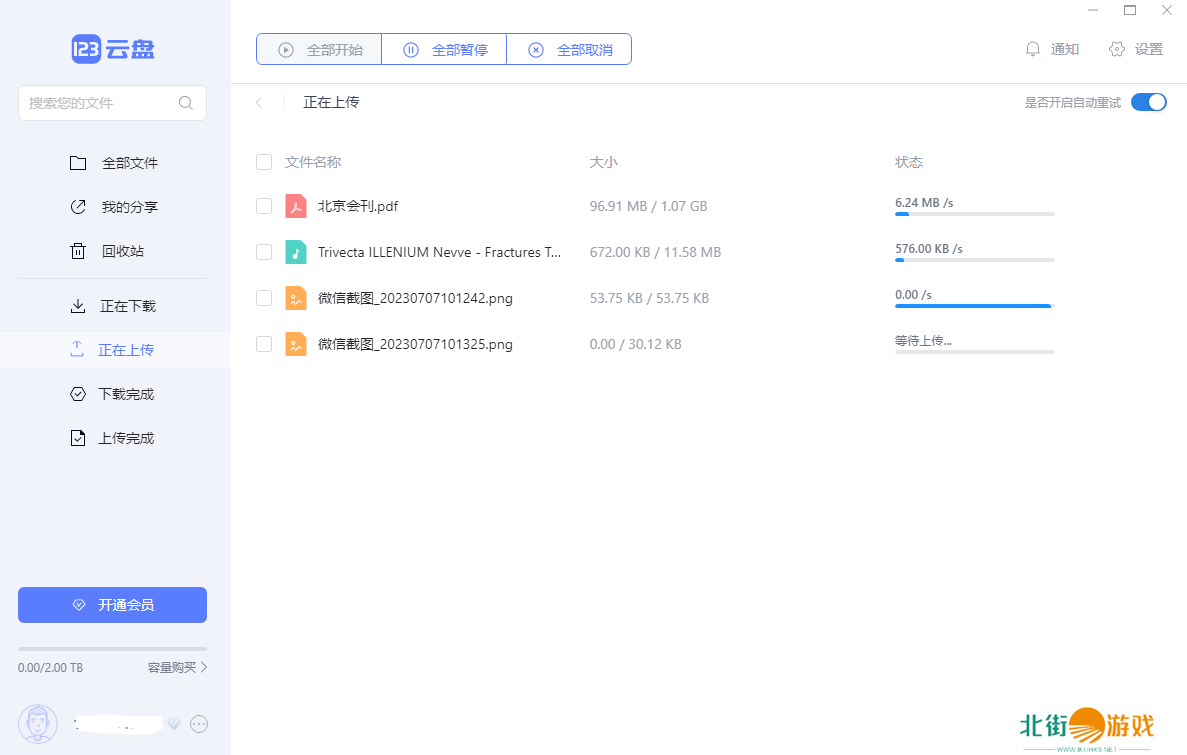1187x755 pixels.
Task: Open the more options ellipsis icon
Action: [x=199, y=723]
